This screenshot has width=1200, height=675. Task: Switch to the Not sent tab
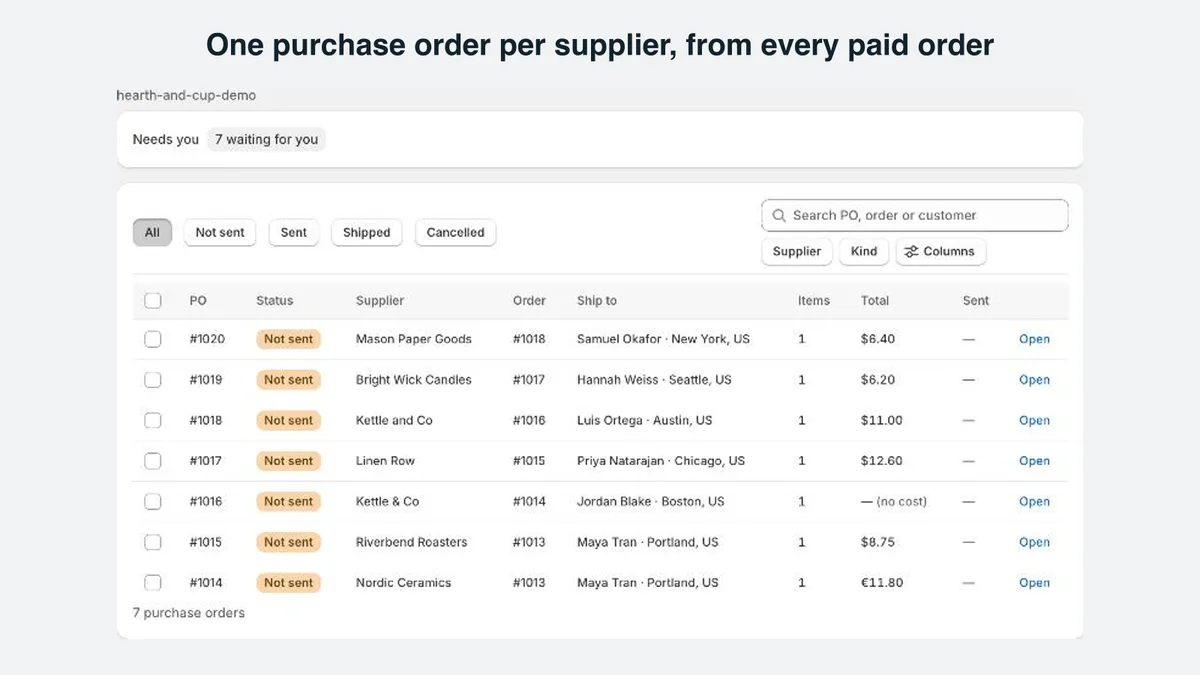coord(220,232)
